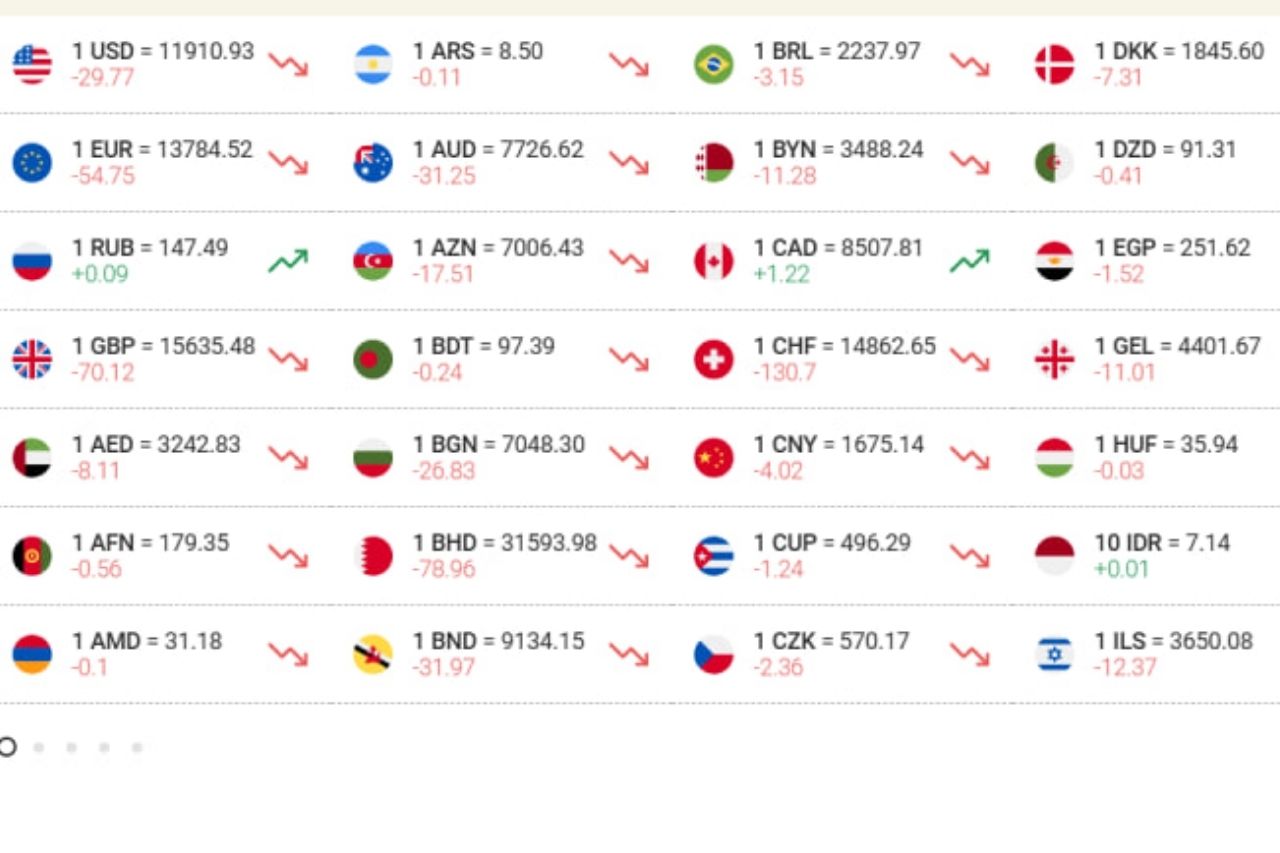This screenshot has height=853, width=1280.
Task: Open the 1 EUR = 13784.52 rate
Action: click(x=162, y=150)
